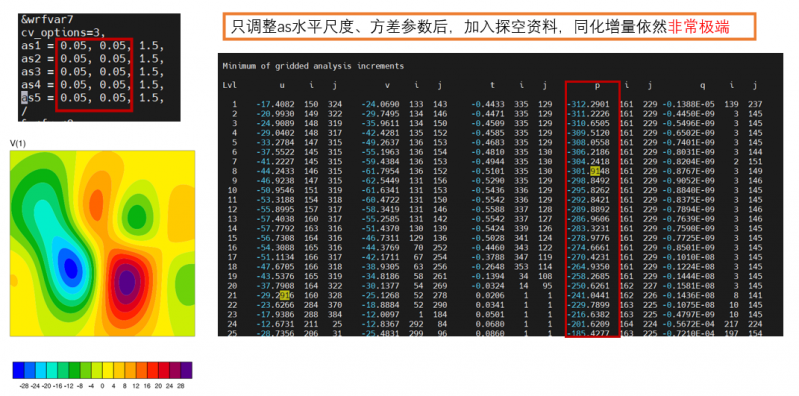Click the orange-bordered Chinese title box
Image resolution: width=799 pixels, height=396 pixels.
pos(489,27)
